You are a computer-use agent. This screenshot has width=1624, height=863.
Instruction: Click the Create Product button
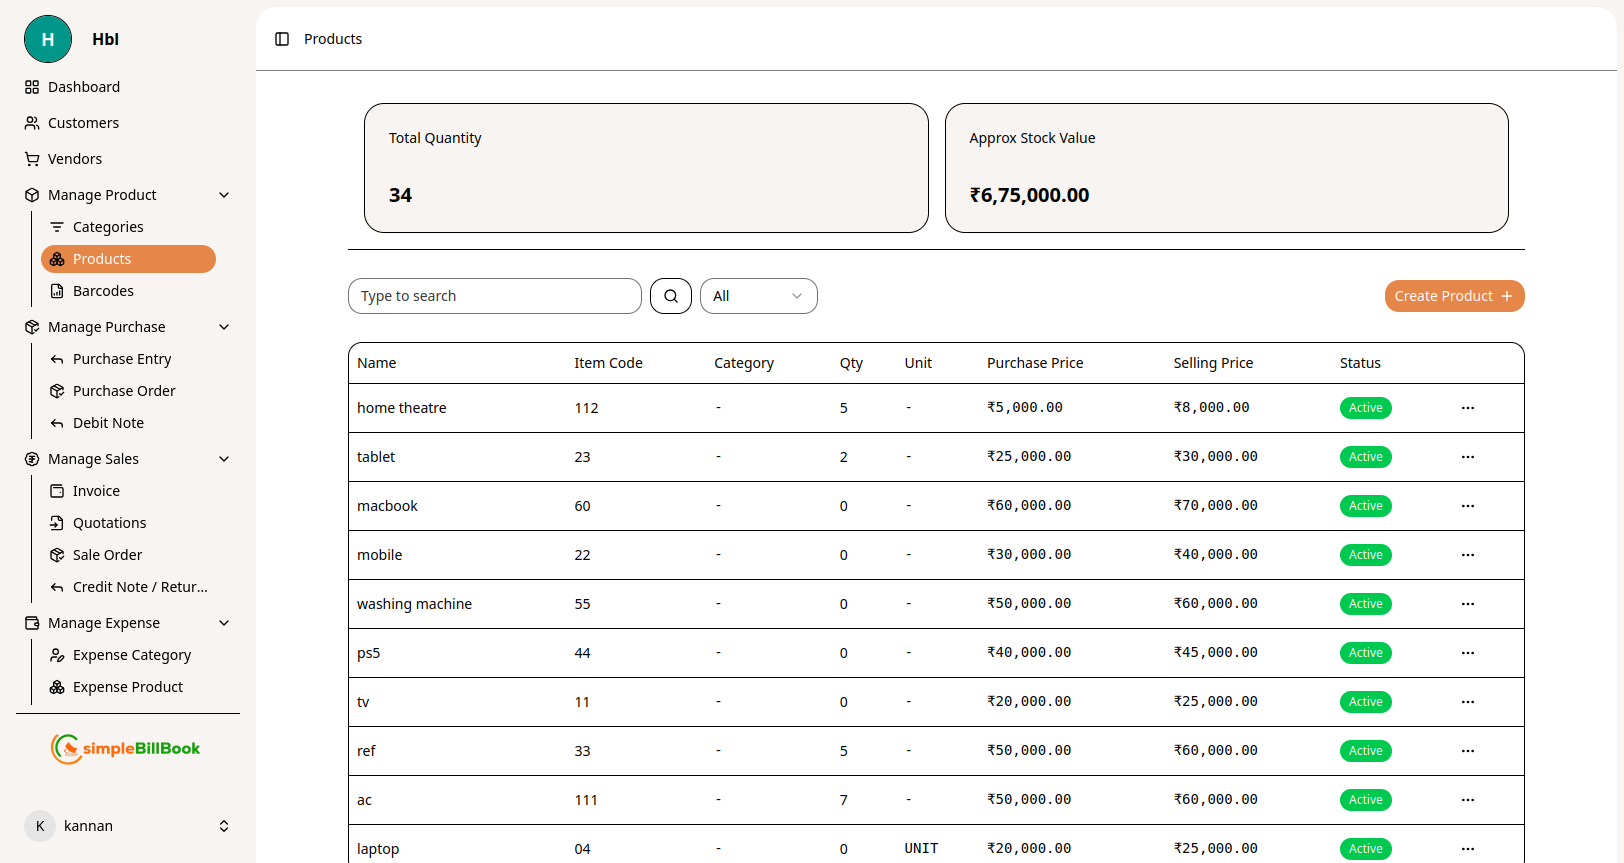point(1453,296)
